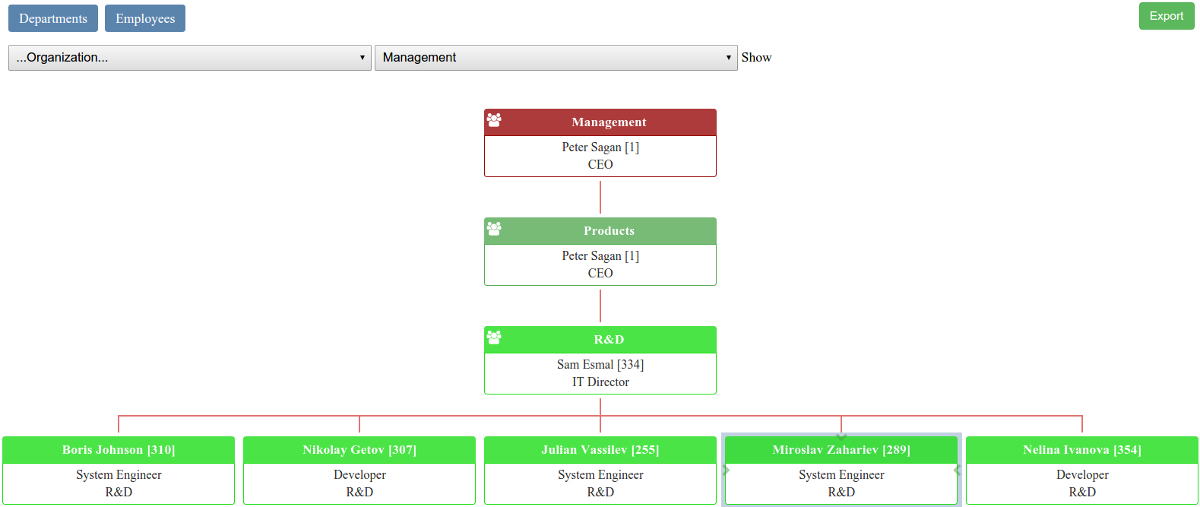Click Sam Esmal [334] name
The width and height of the screenshot is (1200, 507).
[600, 365]
